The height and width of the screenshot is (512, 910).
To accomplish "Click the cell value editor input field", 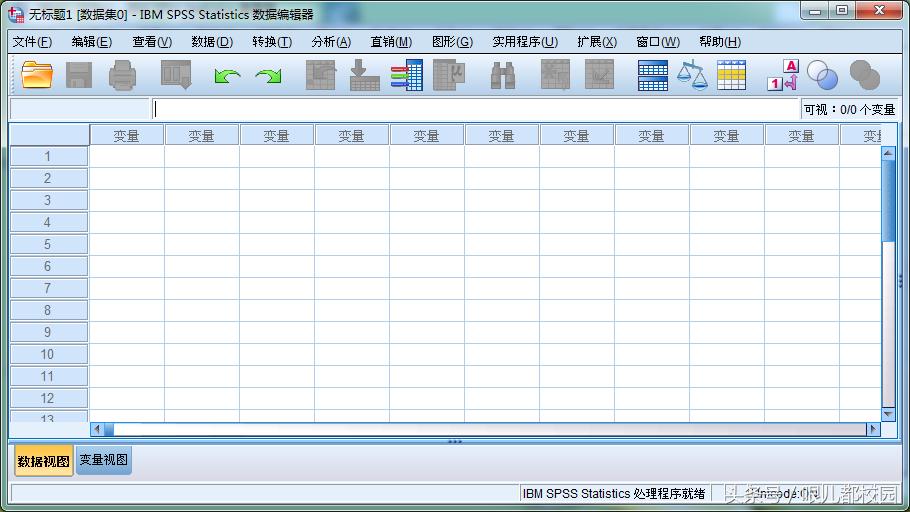I will click(476, 109).
